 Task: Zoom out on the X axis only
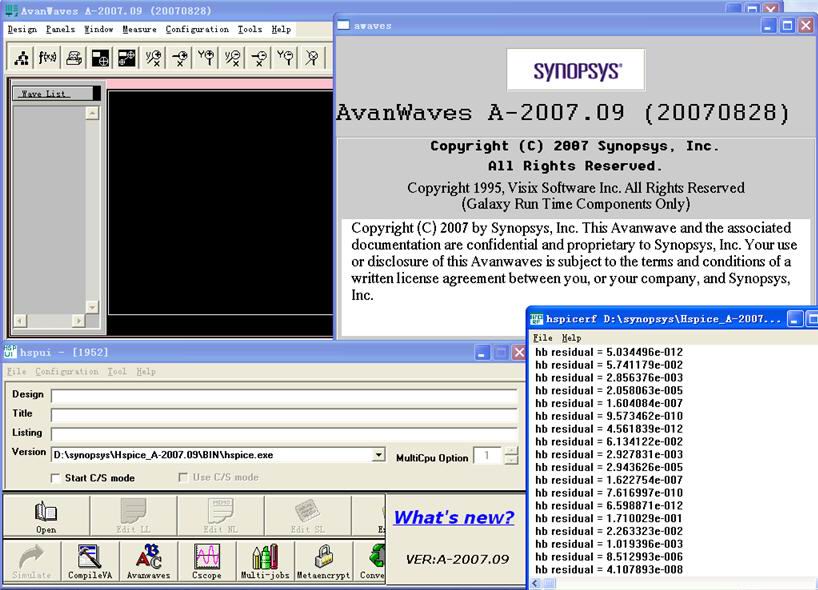[259, 57]
